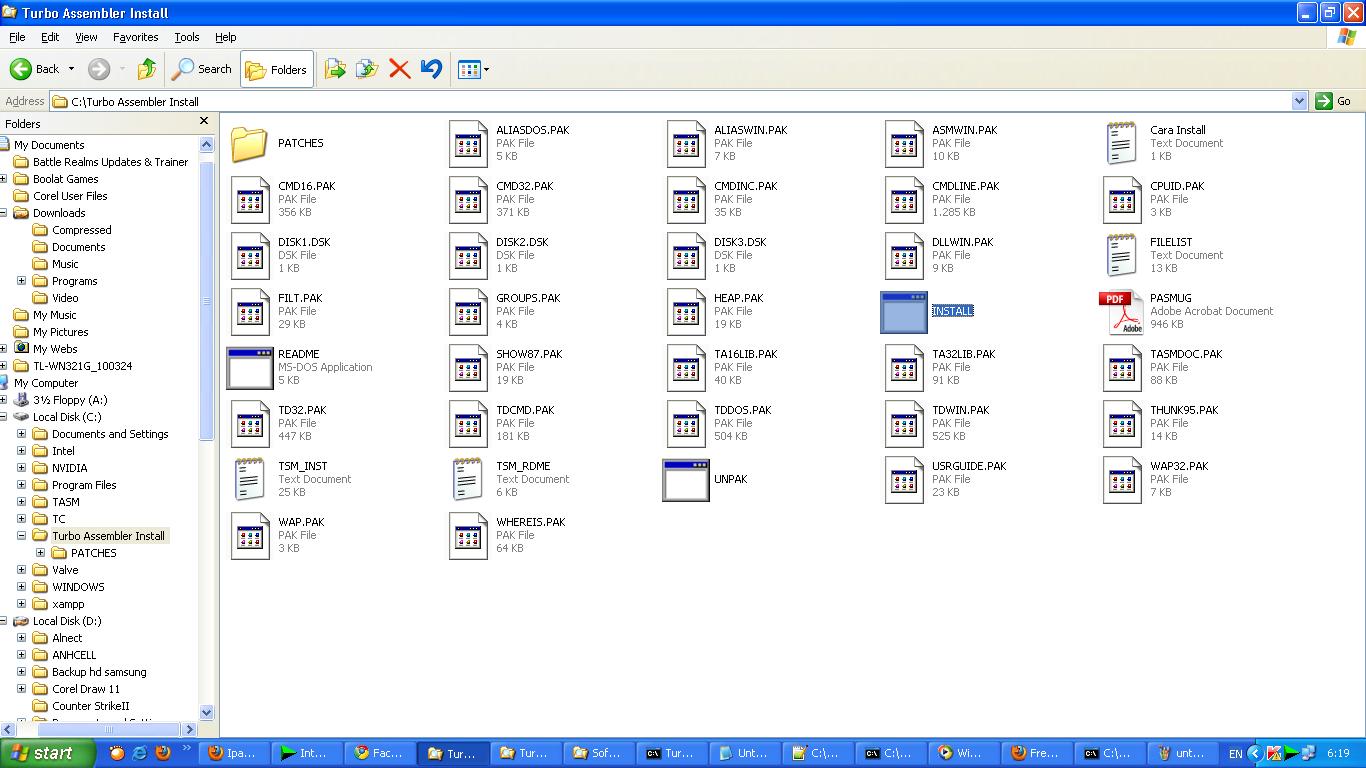This screenshot has width=1366, height=768.
Task: Select the README MS-DOS Application icon
Action: 250,367
